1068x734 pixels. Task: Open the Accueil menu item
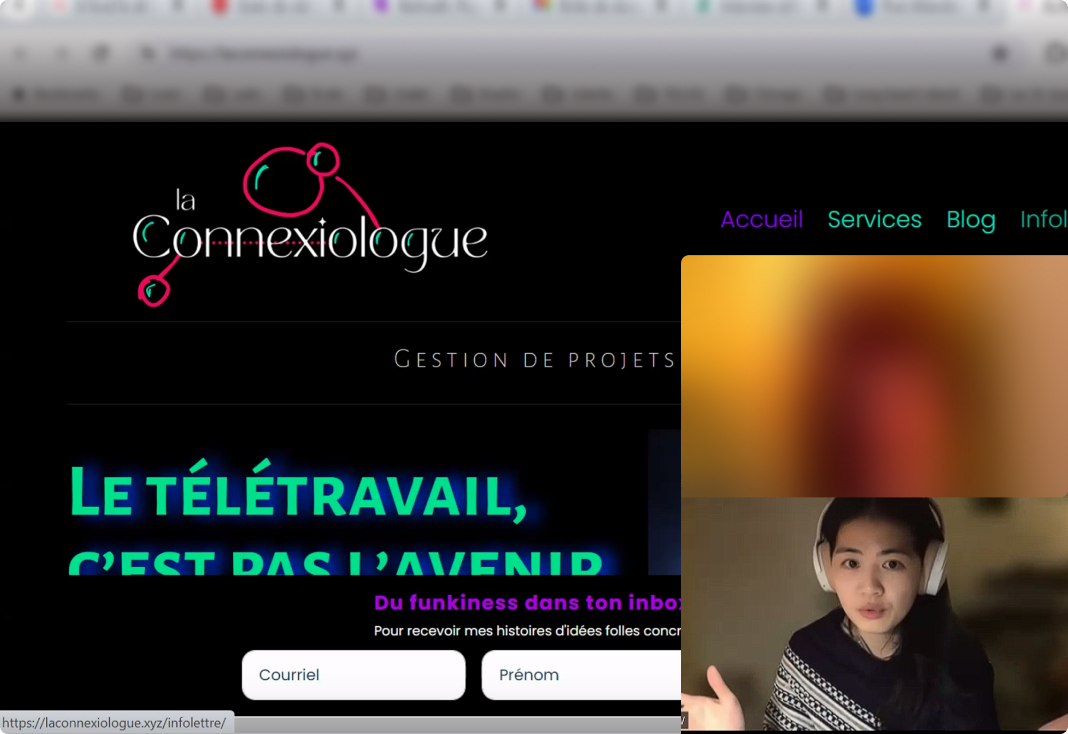761,219
